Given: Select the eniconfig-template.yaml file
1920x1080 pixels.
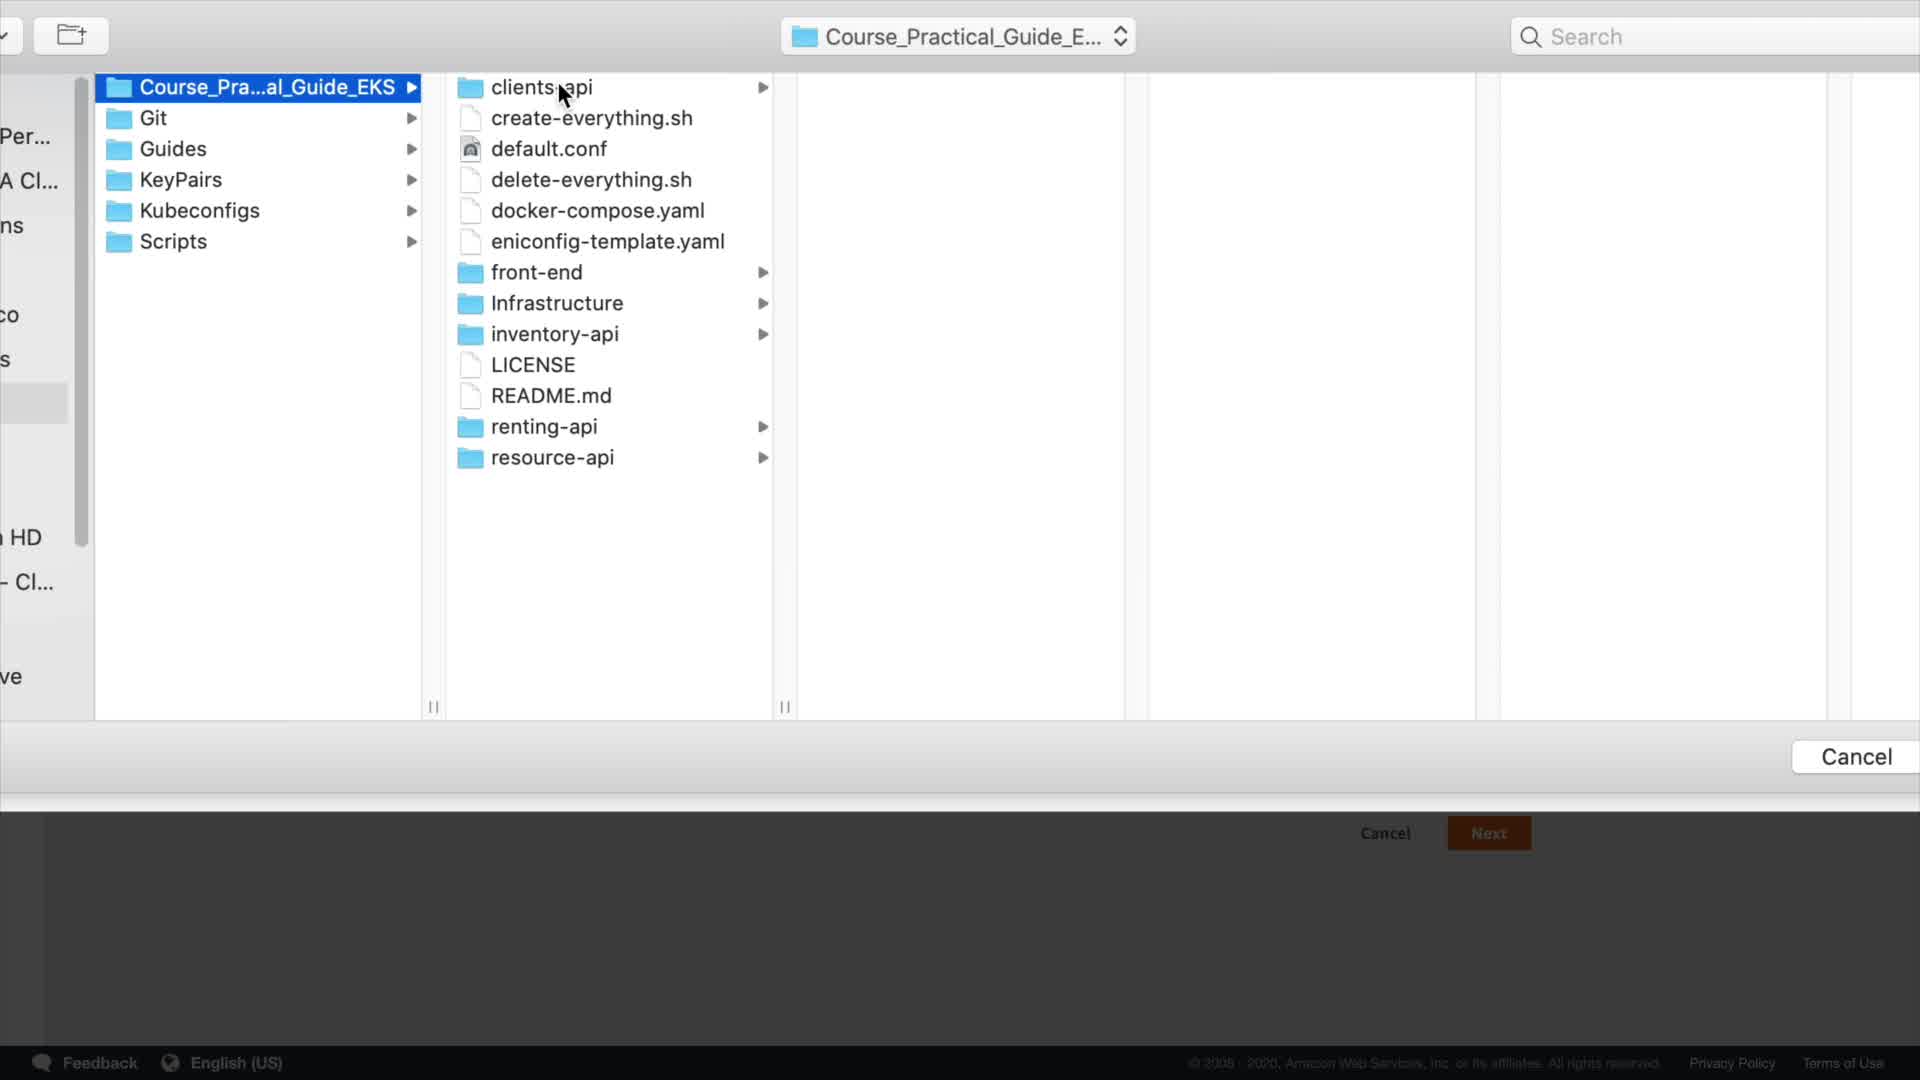Looking at the screenshot, I should [x=607, y=242].
